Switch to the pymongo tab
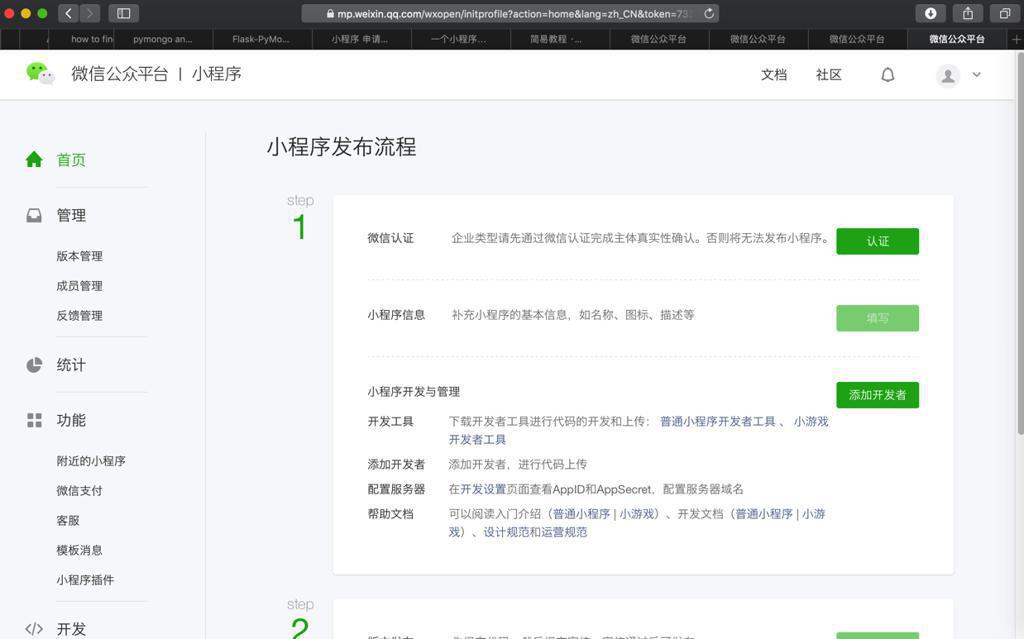The height and width of the screenshot is (639, 1024). point(163,39)
